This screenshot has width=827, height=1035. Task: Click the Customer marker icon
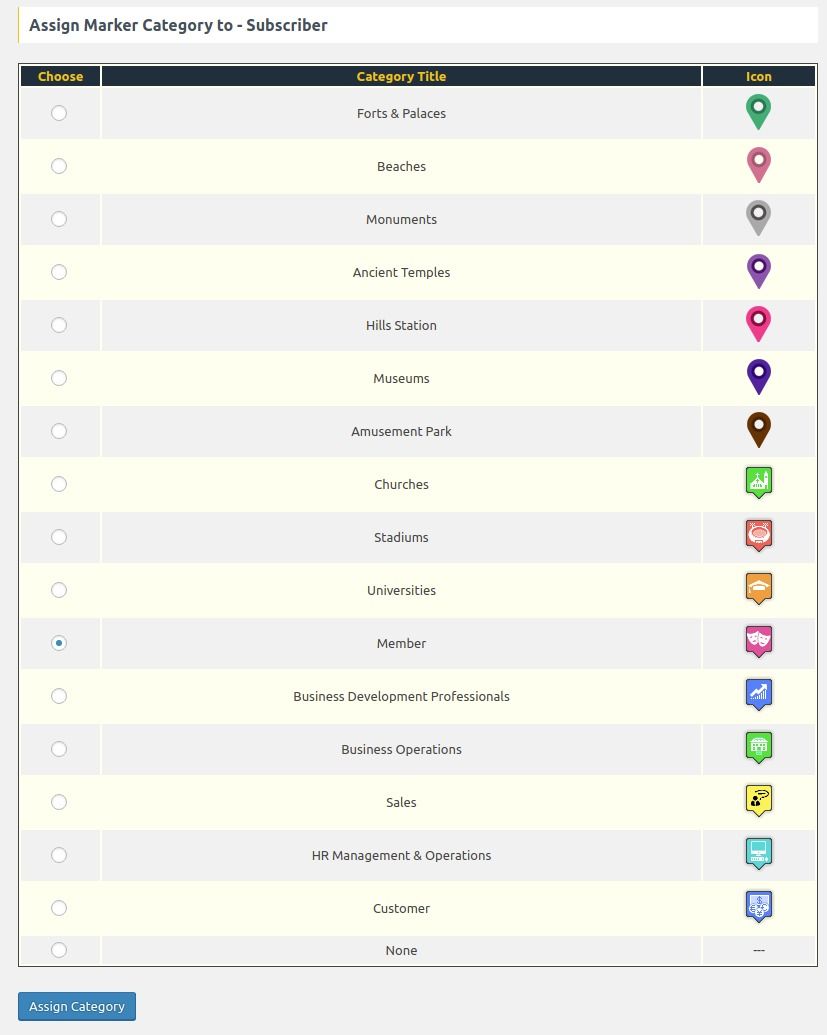pyautogui.click(x=759, y=906)
